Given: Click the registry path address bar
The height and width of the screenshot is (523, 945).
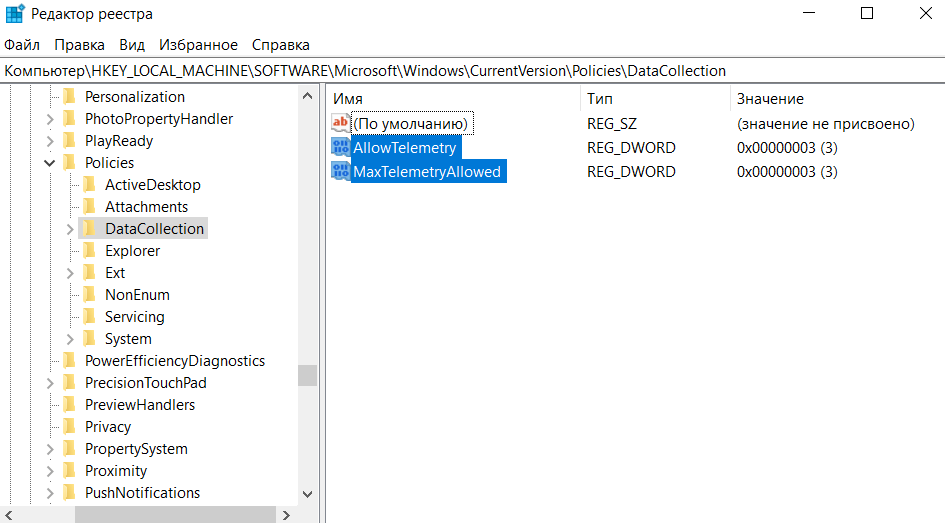Looking at the screenshot, I should [x=472, y=71].
